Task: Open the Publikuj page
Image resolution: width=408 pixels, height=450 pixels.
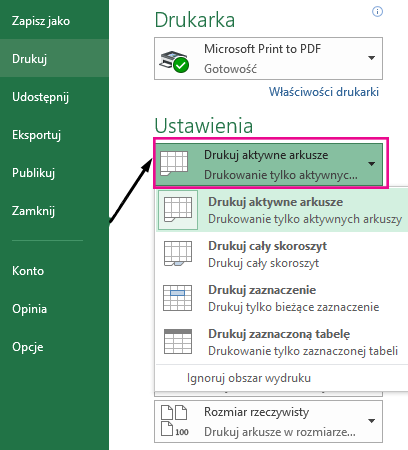Action: click(x=33, y=173)
